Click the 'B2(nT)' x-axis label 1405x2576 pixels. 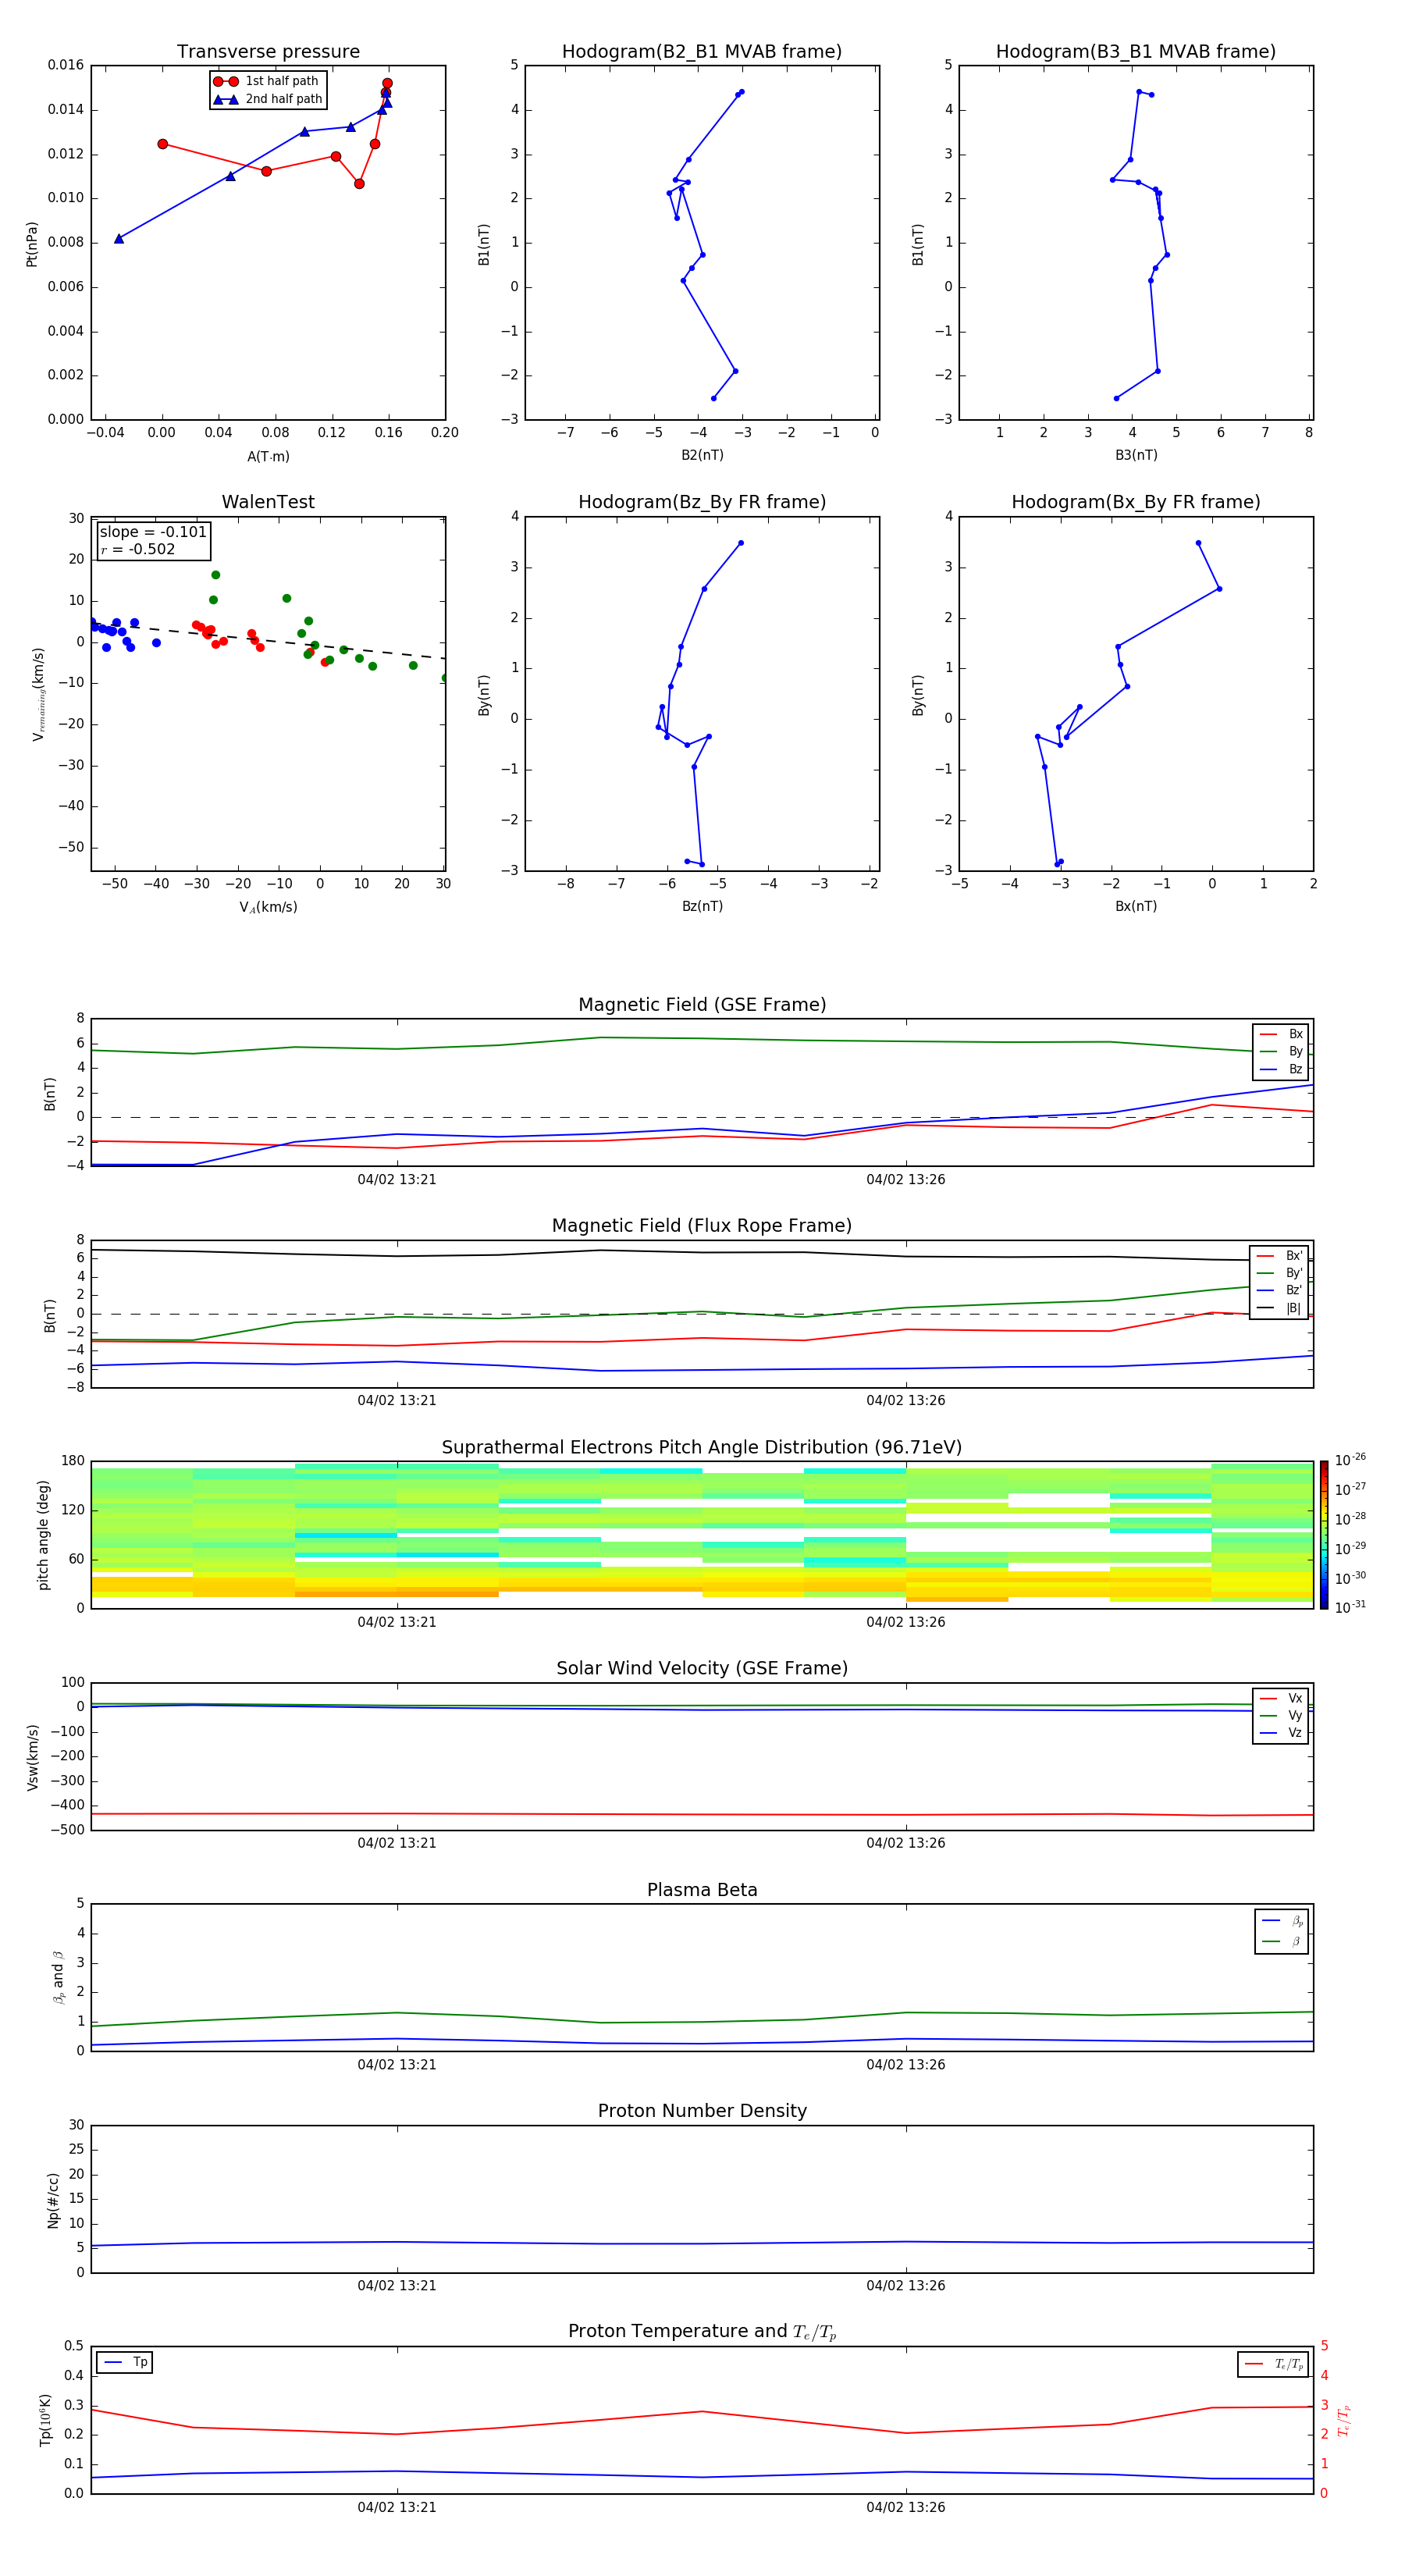(702, 455)
